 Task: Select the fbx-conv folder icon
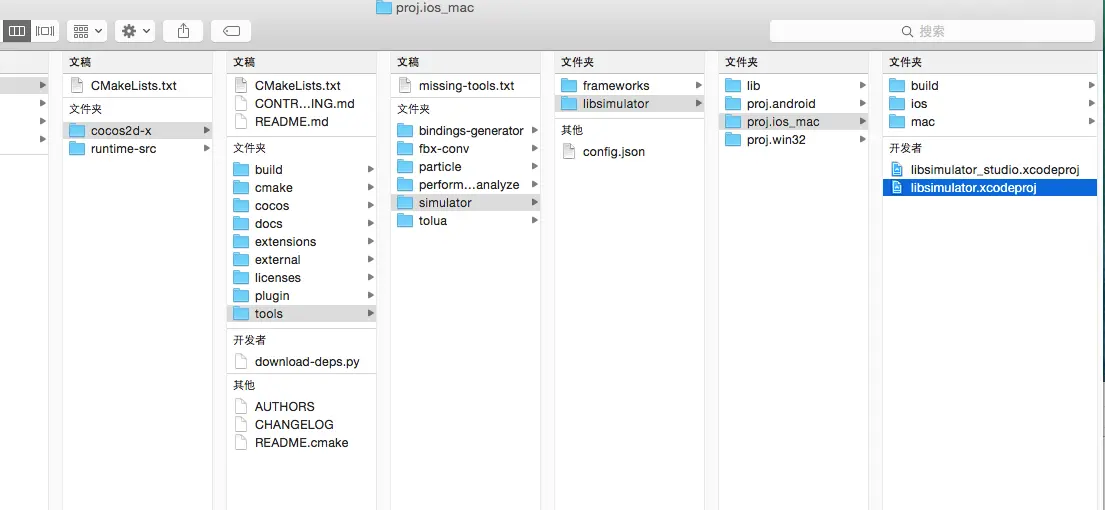click(x=405, y=149)
